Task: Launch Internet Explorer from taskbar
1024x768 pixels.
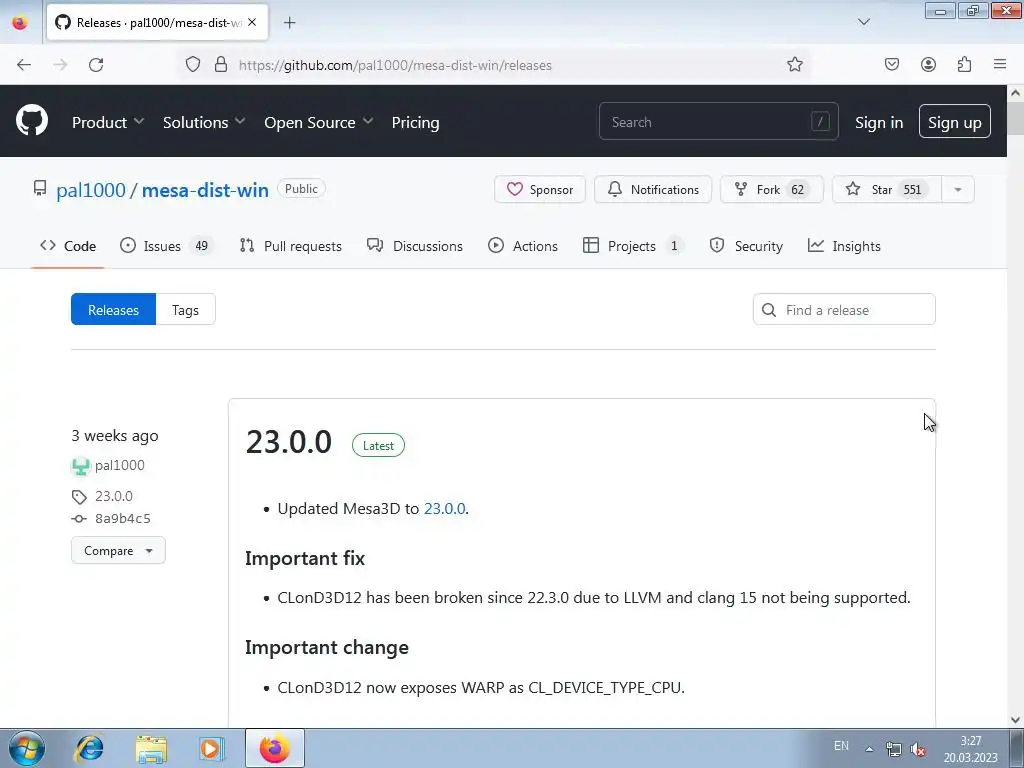Action: pos(89,748)
